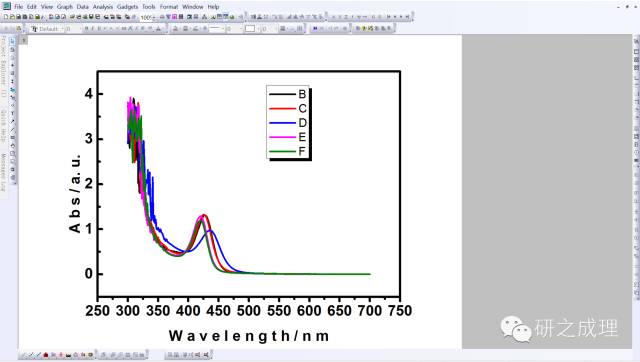The height and width of the screenshot is (362, 640).
Task: Open the Origin application icon menu
Action: point(6,6)
